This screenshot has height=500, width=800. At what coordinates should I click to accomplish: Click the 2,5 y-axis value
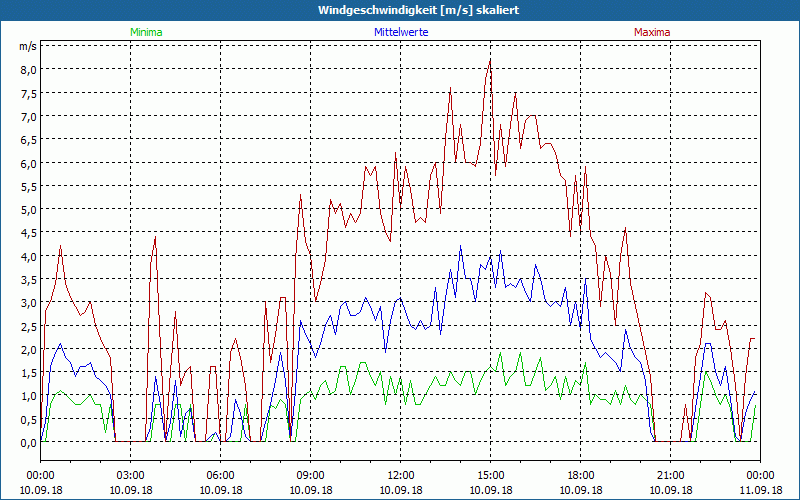point(28,327)
